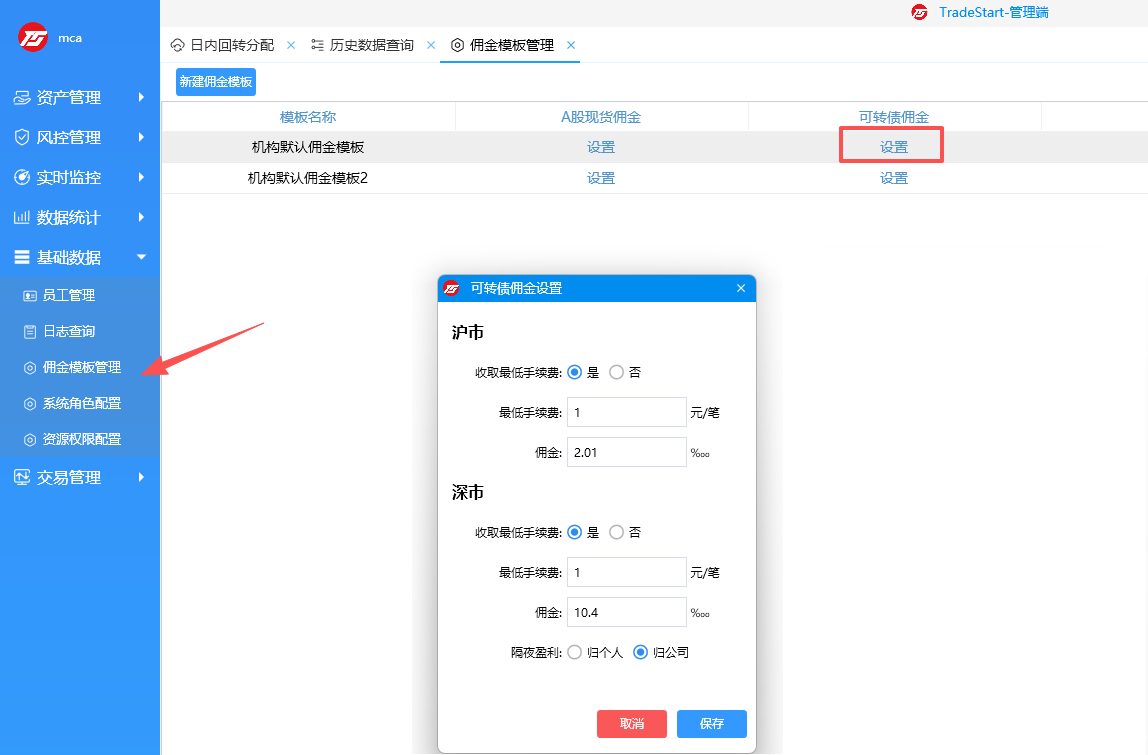Click the TradeStart-管理端 logo at top right
1148x755 pixels.
click(x=919, y=14)
